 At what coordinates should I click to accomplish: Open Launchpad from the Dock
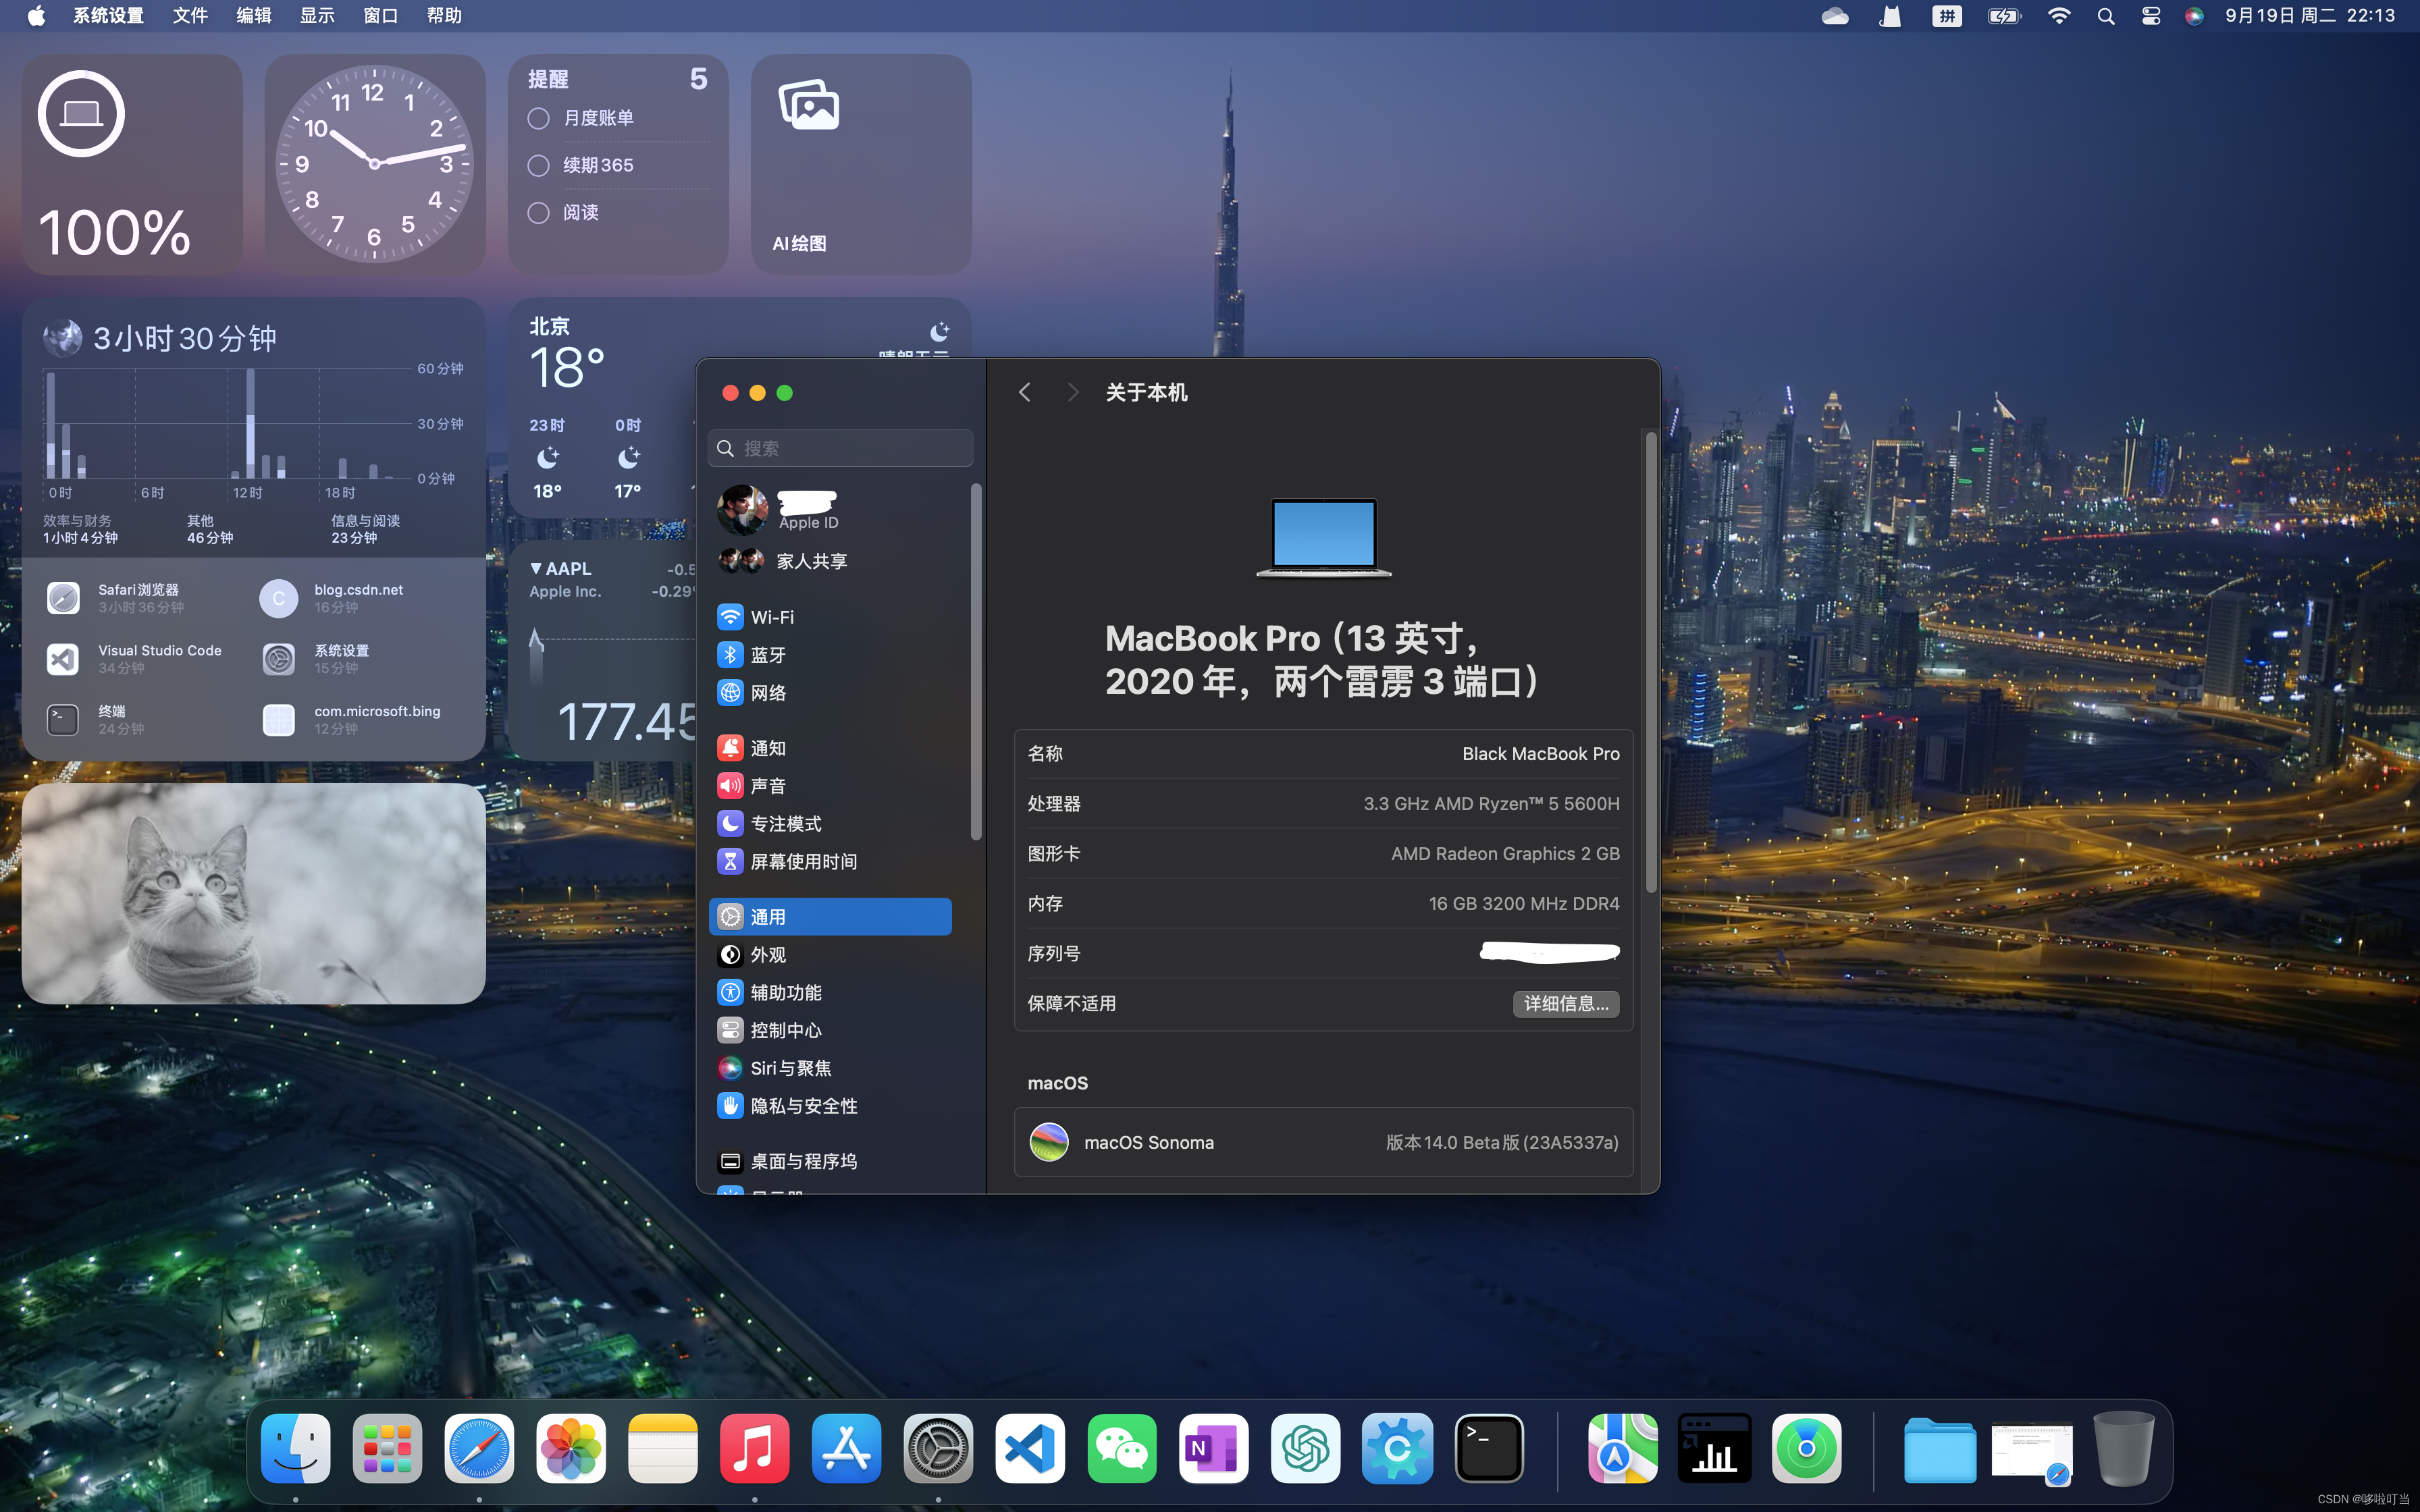[x=387, y=1449]
